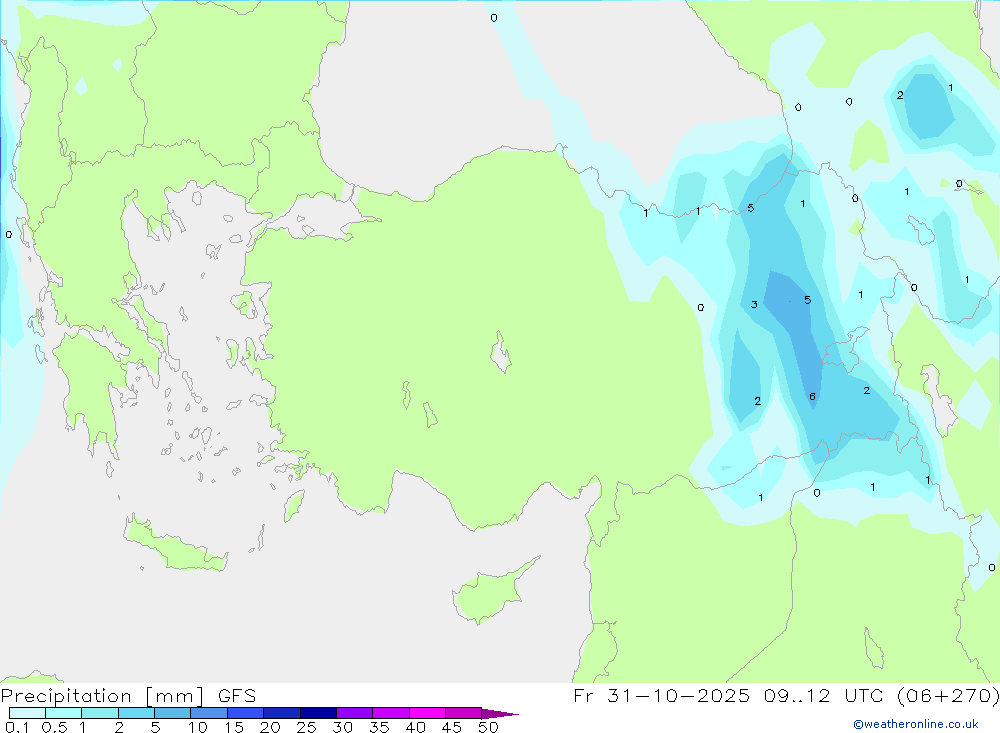The width and height of the screenshot is (1000, 733).
Task: Select the 45 to 50 mm legend swatch
Action: [463, 713]
